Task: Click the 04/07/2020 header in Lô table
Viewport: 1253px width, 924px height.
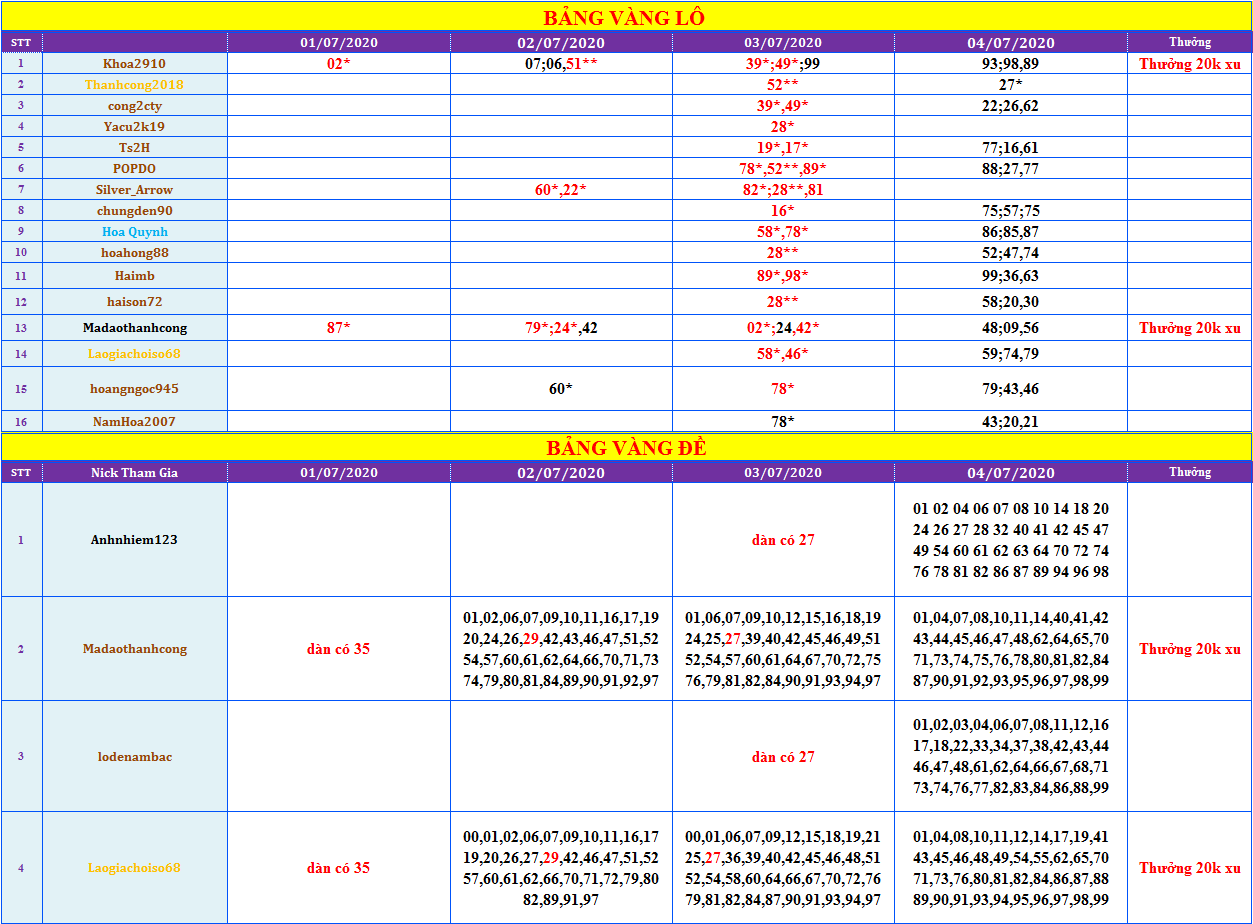Action: click(x=1011, y=43)
